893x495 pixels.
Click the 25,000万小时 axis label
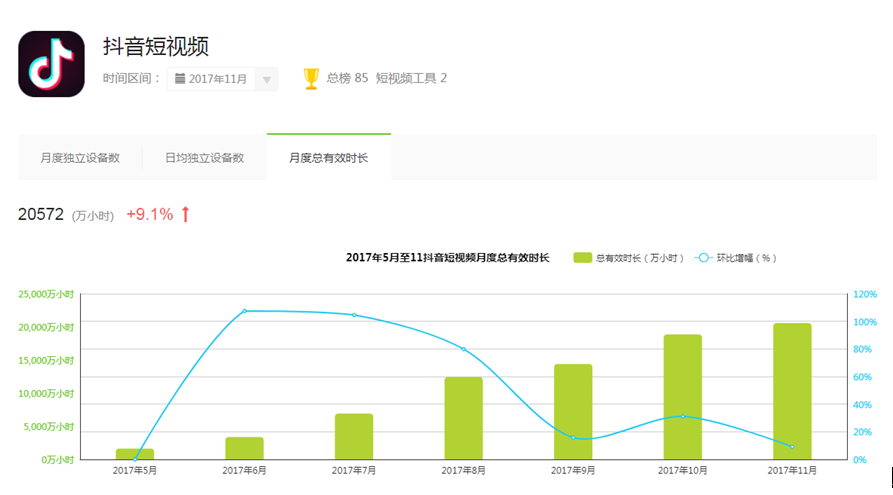tap(46, 294)
